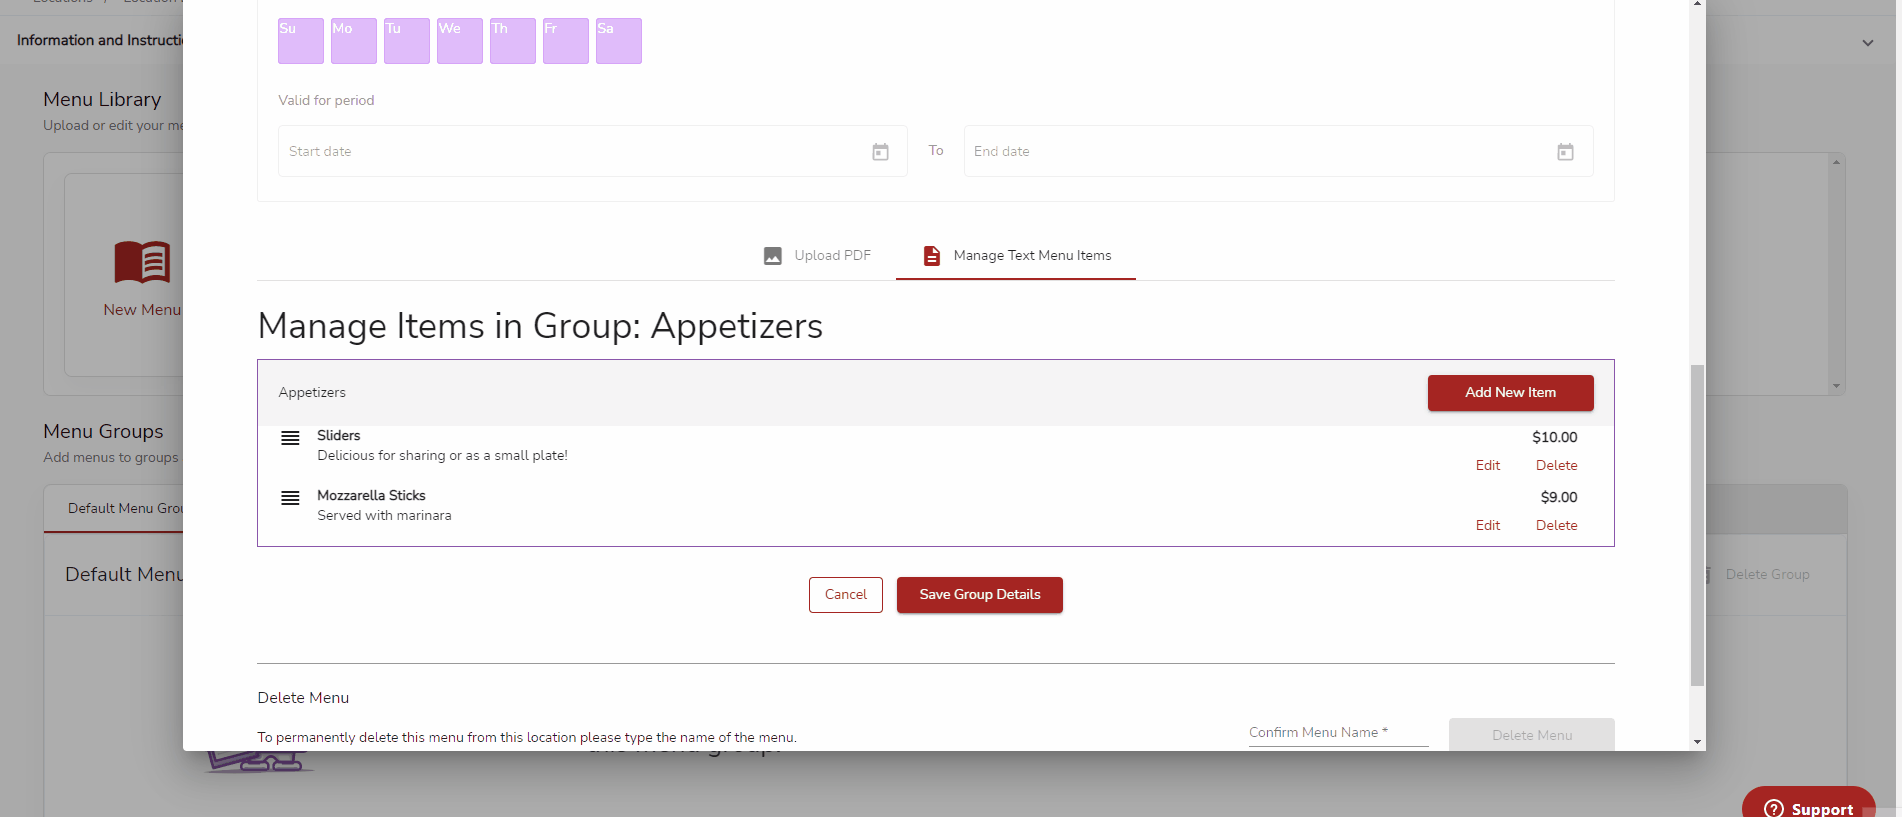Click the Start date input field

[592, 151]
